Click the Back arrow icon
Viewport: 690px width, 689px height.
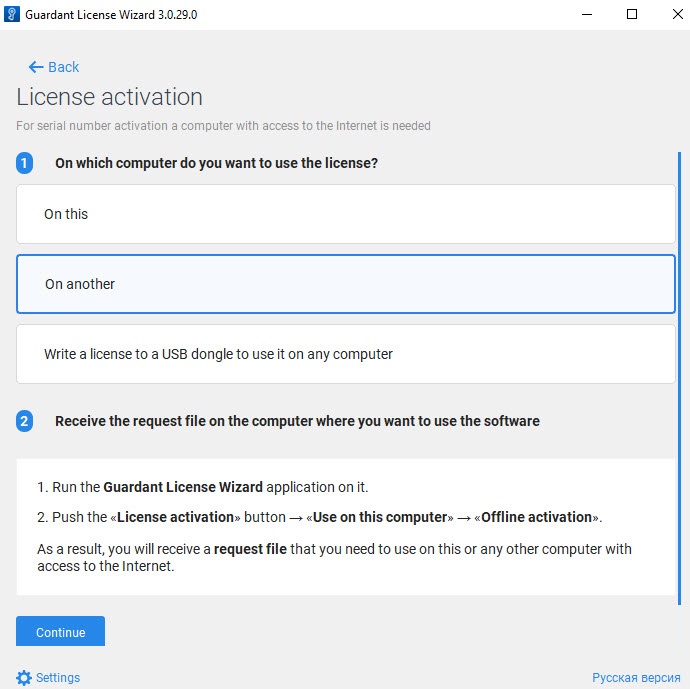pyautogui.click(x=36, y=67)
